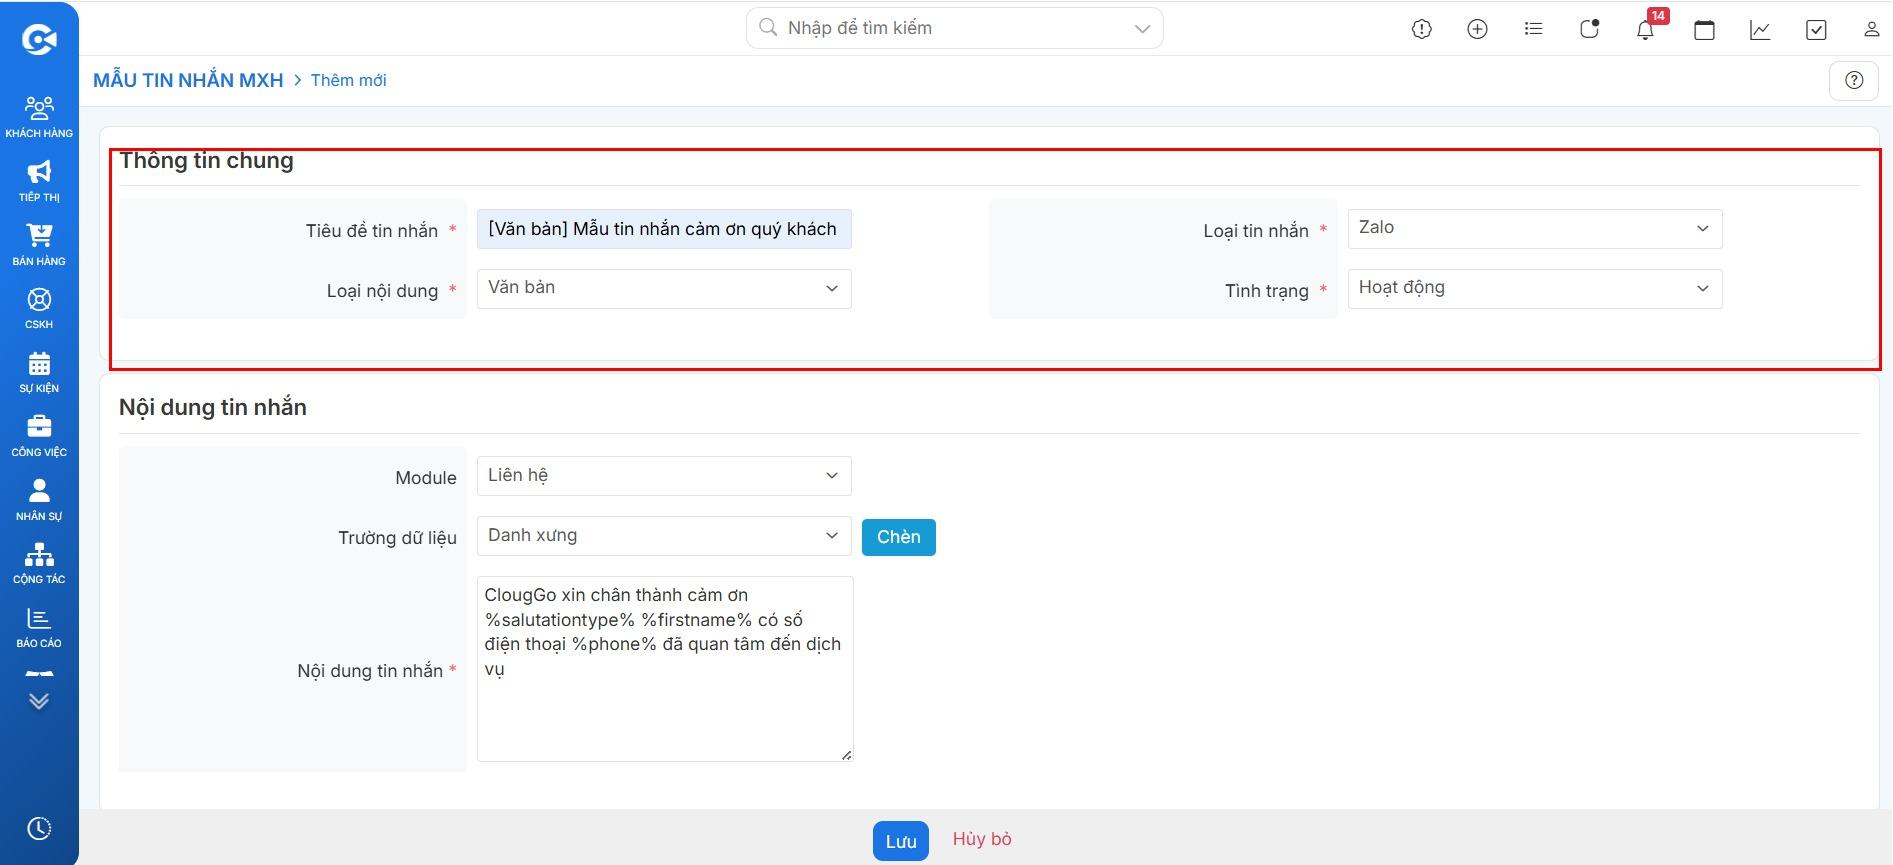Screen dimensions: 1893x865
Task: Click the 'Nội dung tin nhắn' section heading
Action: point(213,407)
